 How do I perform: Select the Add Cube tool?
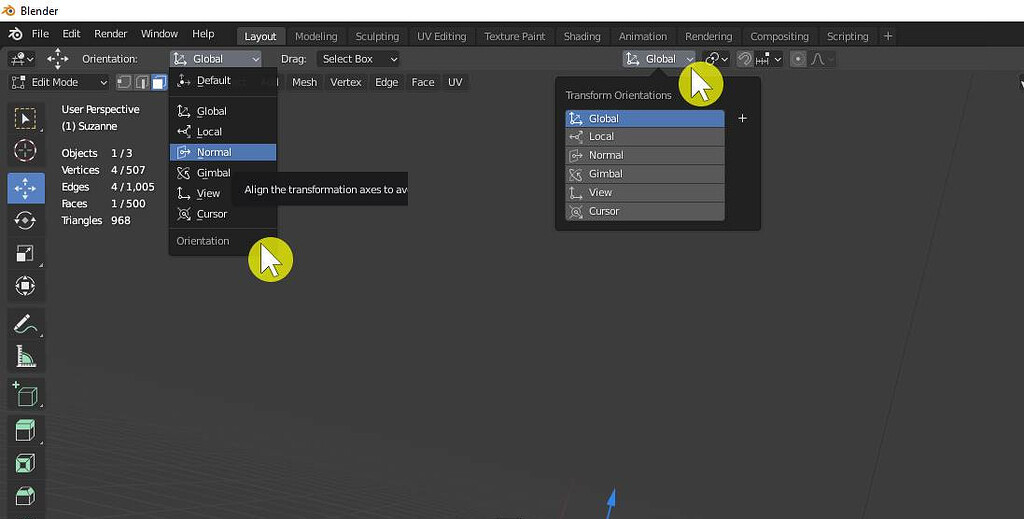pyautogui.click(x=25, y=394)
